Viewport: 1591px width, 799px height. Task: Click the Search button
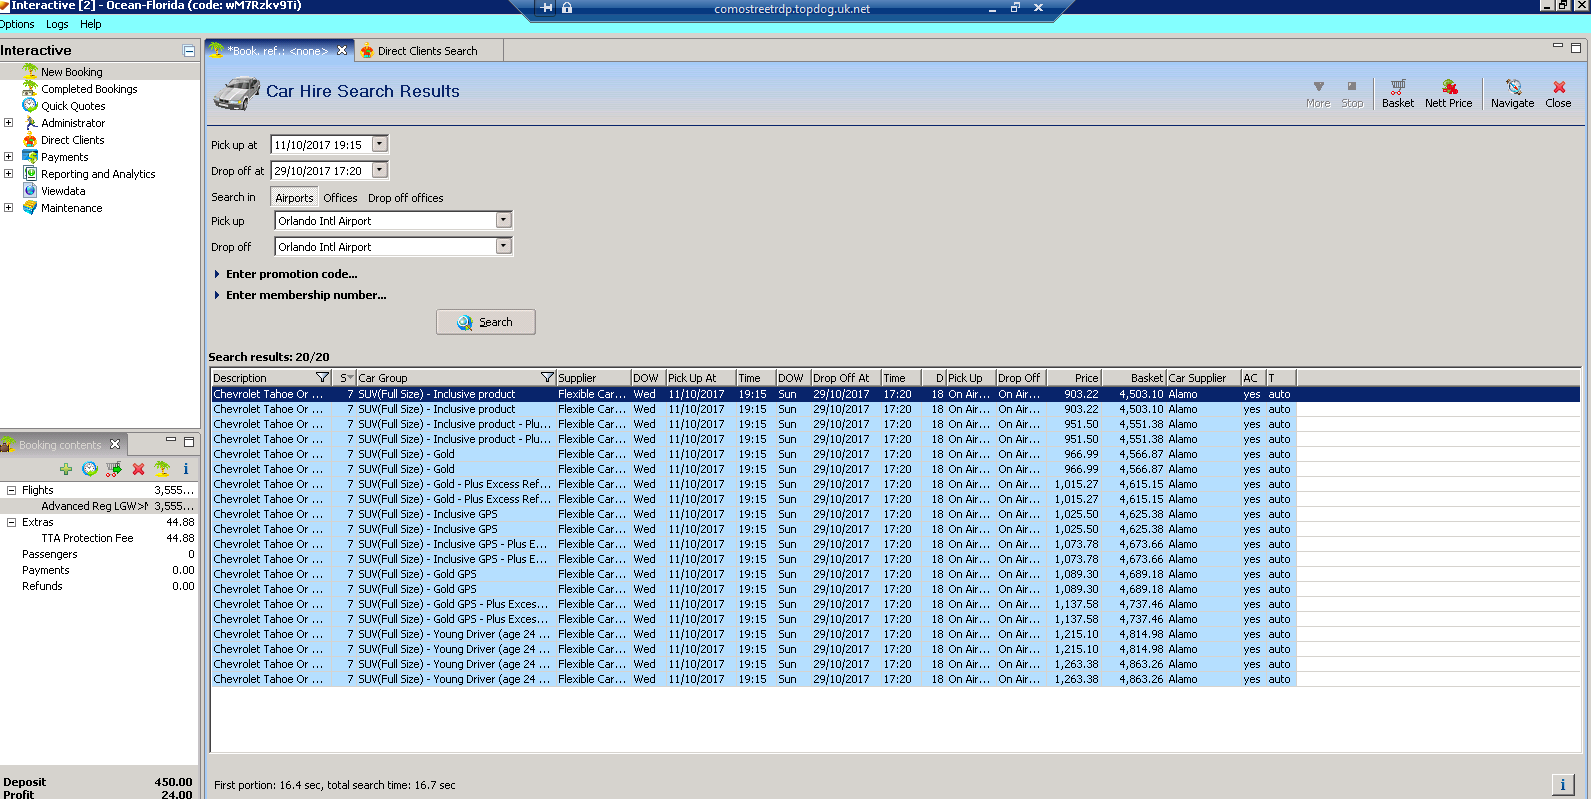coord(486,322)
